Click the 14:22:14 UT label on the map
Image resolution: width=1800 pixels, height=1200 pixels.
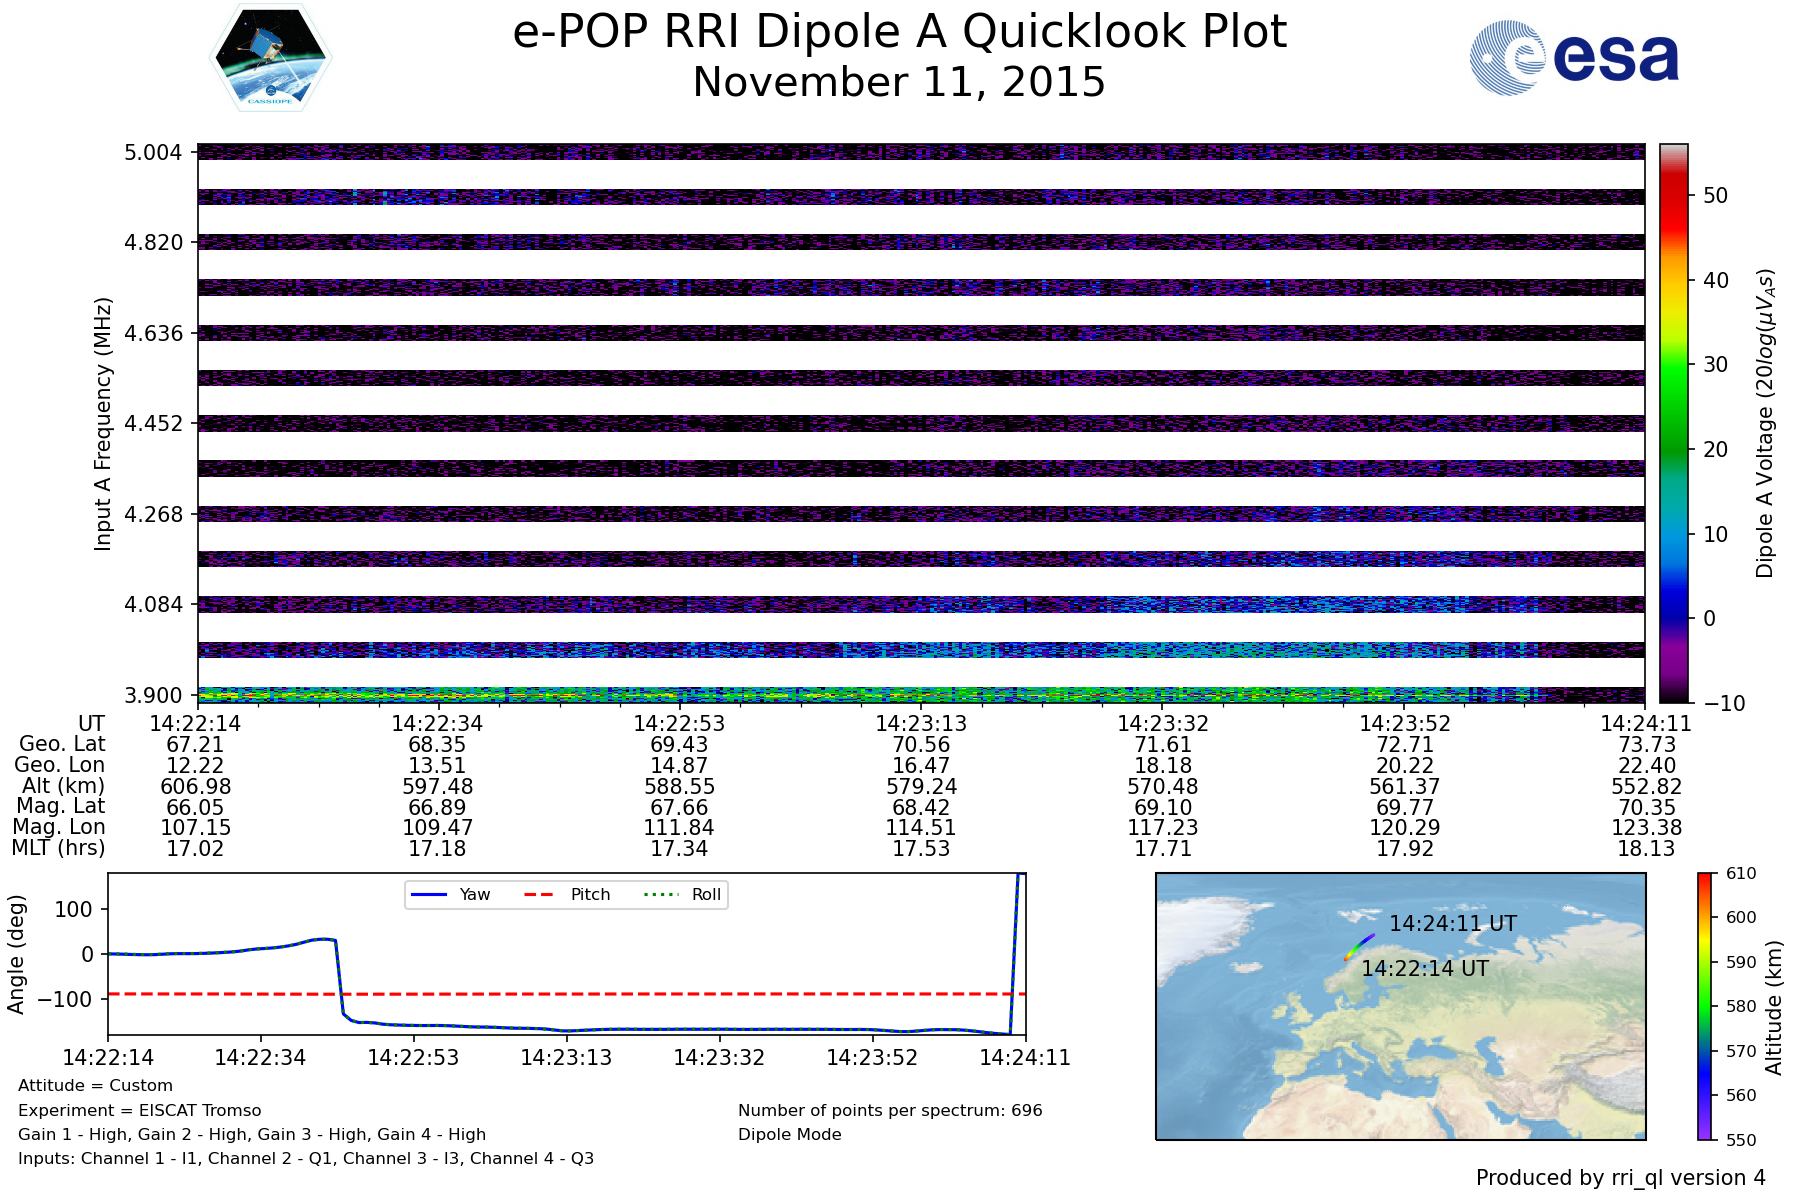pyautogui.click(x=1424, y=969)
